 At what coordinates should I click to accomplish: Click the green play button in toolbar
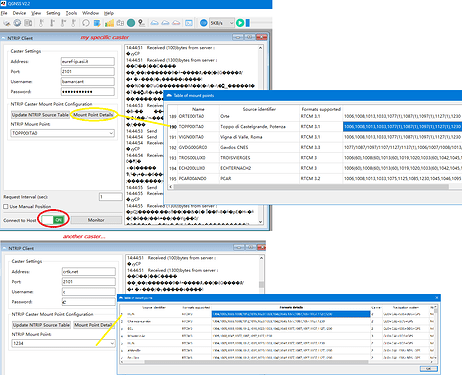click(240, 23)
